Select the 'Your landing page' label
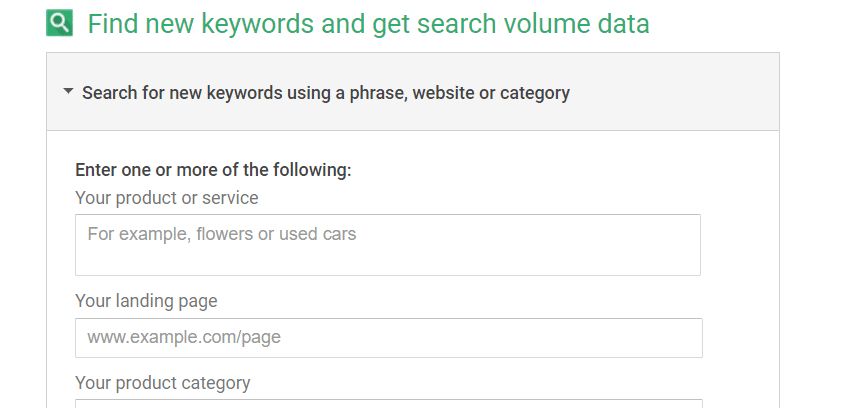 coord(146,301)
